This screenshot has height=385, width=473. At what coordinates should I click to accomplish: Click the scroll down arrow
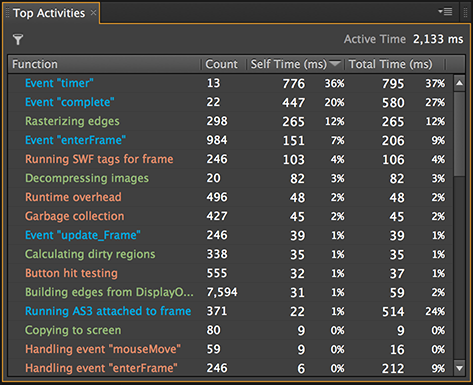click(x=460, y=368)
